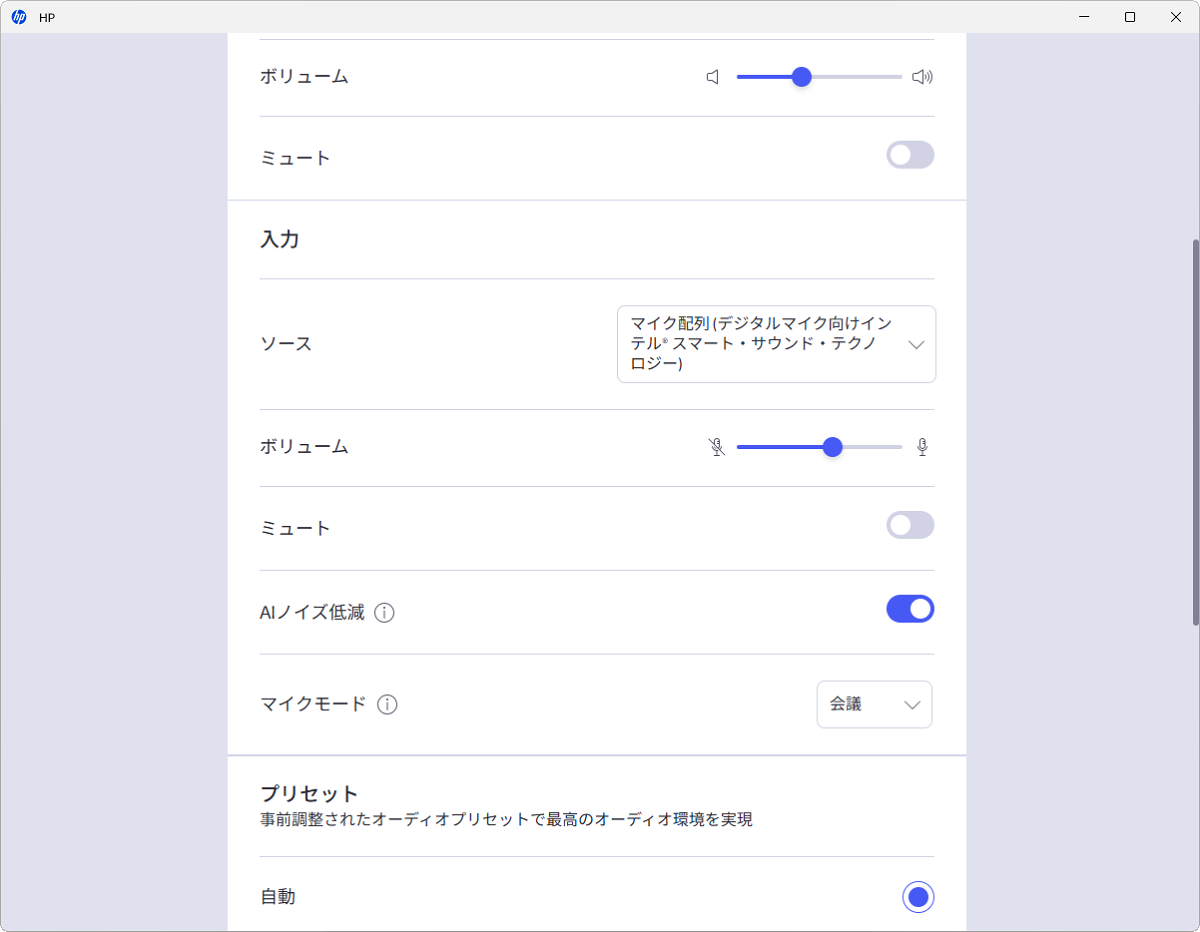Click the 自動 preset label

278,897
